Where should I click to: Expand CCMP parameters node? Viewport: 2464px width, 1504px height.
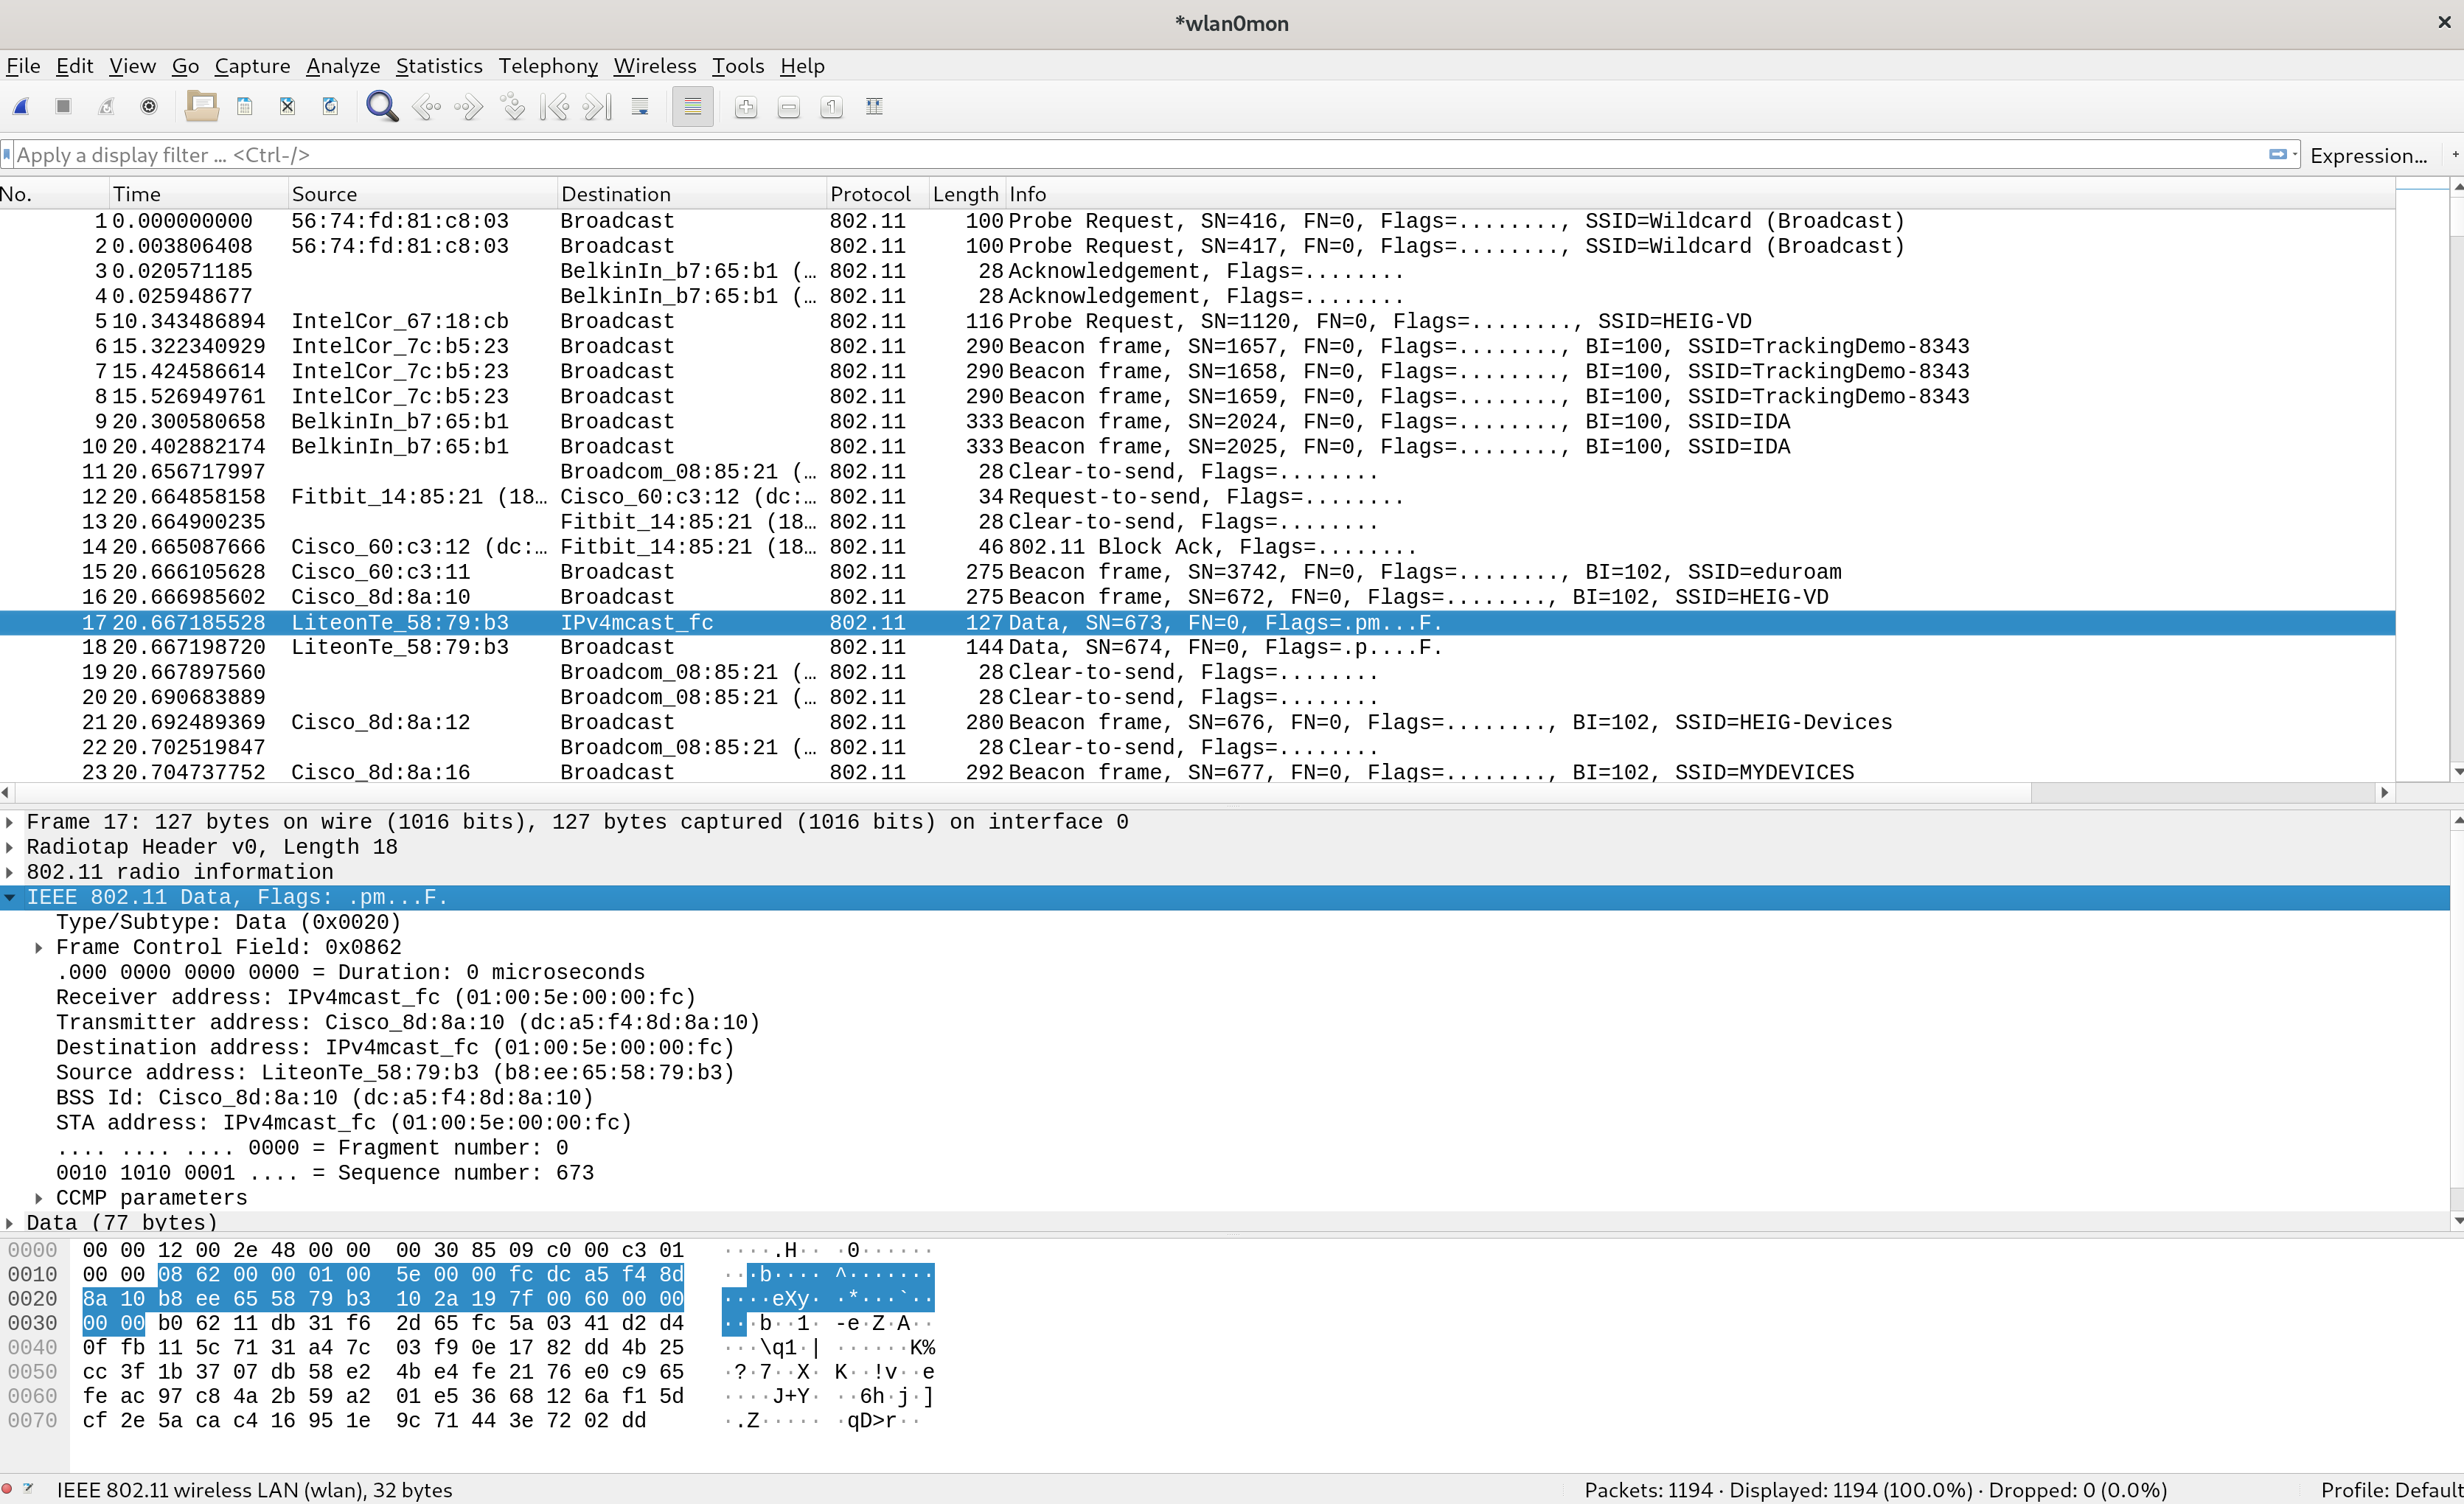click(x=39, y=1198)
